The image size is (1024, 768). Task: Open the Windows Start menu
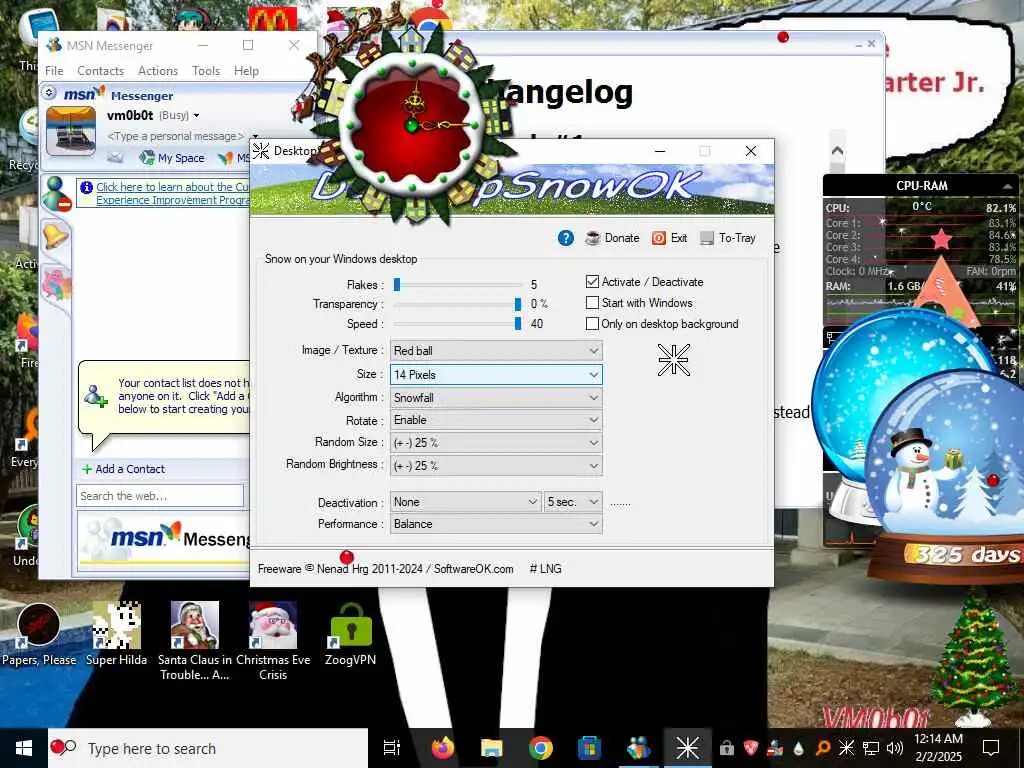(24, 748)
